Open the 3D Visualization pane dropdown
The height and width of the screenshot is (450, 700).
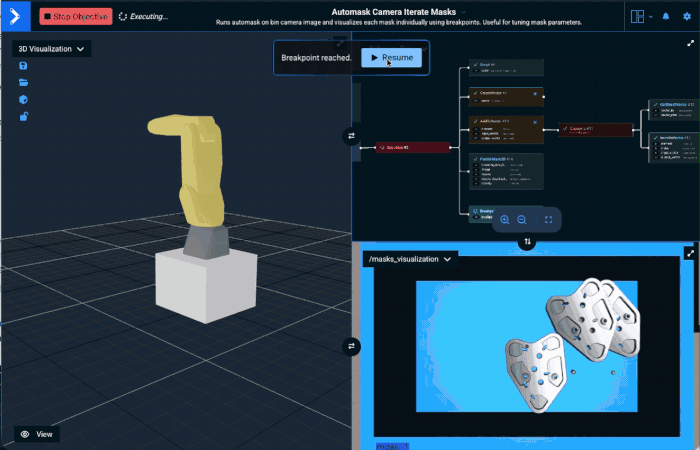[51, 49]
